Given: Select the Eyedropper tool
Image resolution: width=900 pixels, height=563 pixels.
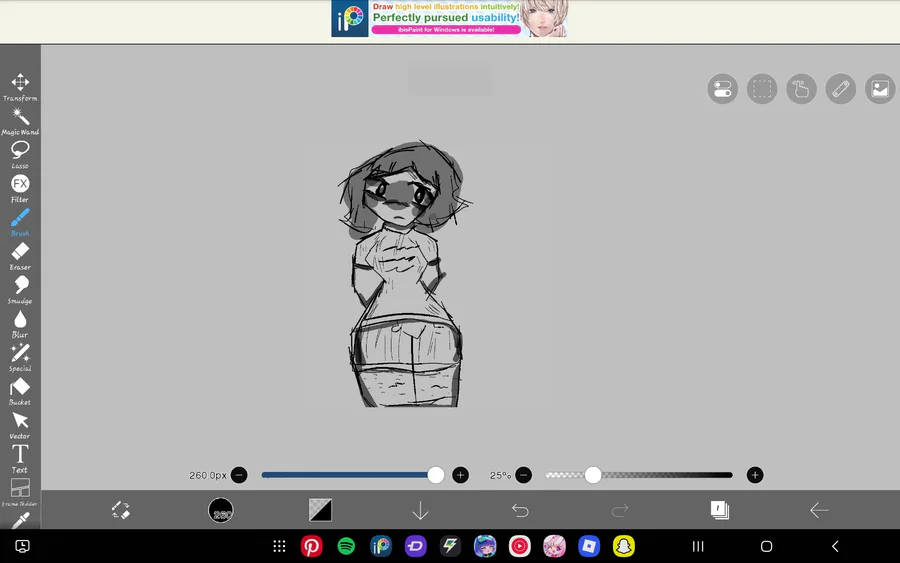Looking at the screenshot, I should pos(20,521).
